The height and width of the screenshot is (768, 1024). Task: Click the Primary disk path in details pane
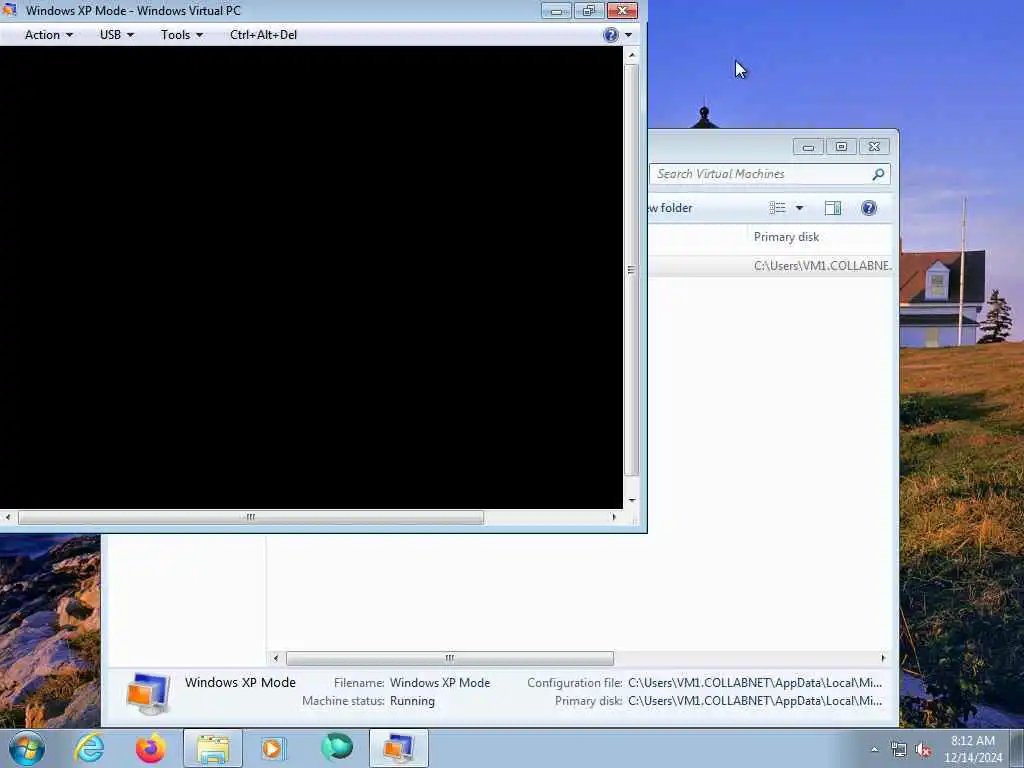(x=755, y=701)
